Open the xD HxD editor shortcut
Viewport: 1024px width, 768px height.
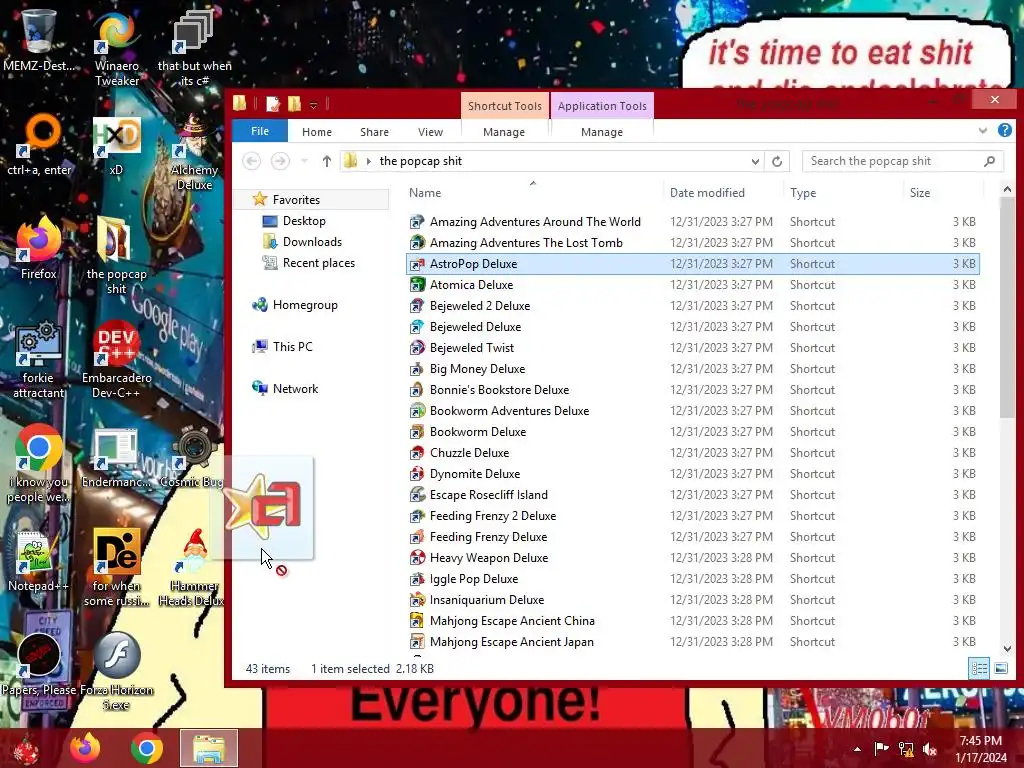click(x=116, y=145)
